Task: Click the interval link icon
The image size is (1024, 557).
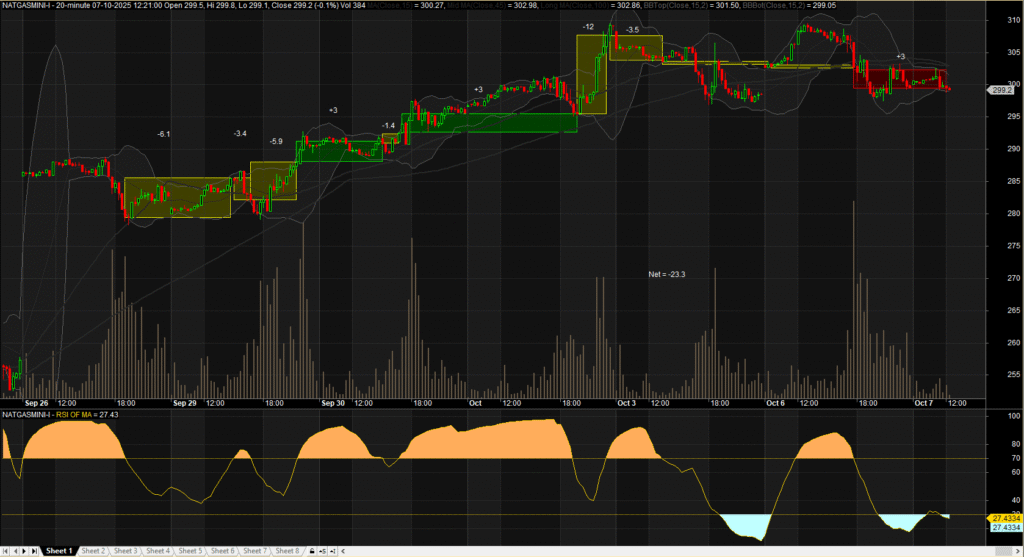Action: tap(332, 551)
